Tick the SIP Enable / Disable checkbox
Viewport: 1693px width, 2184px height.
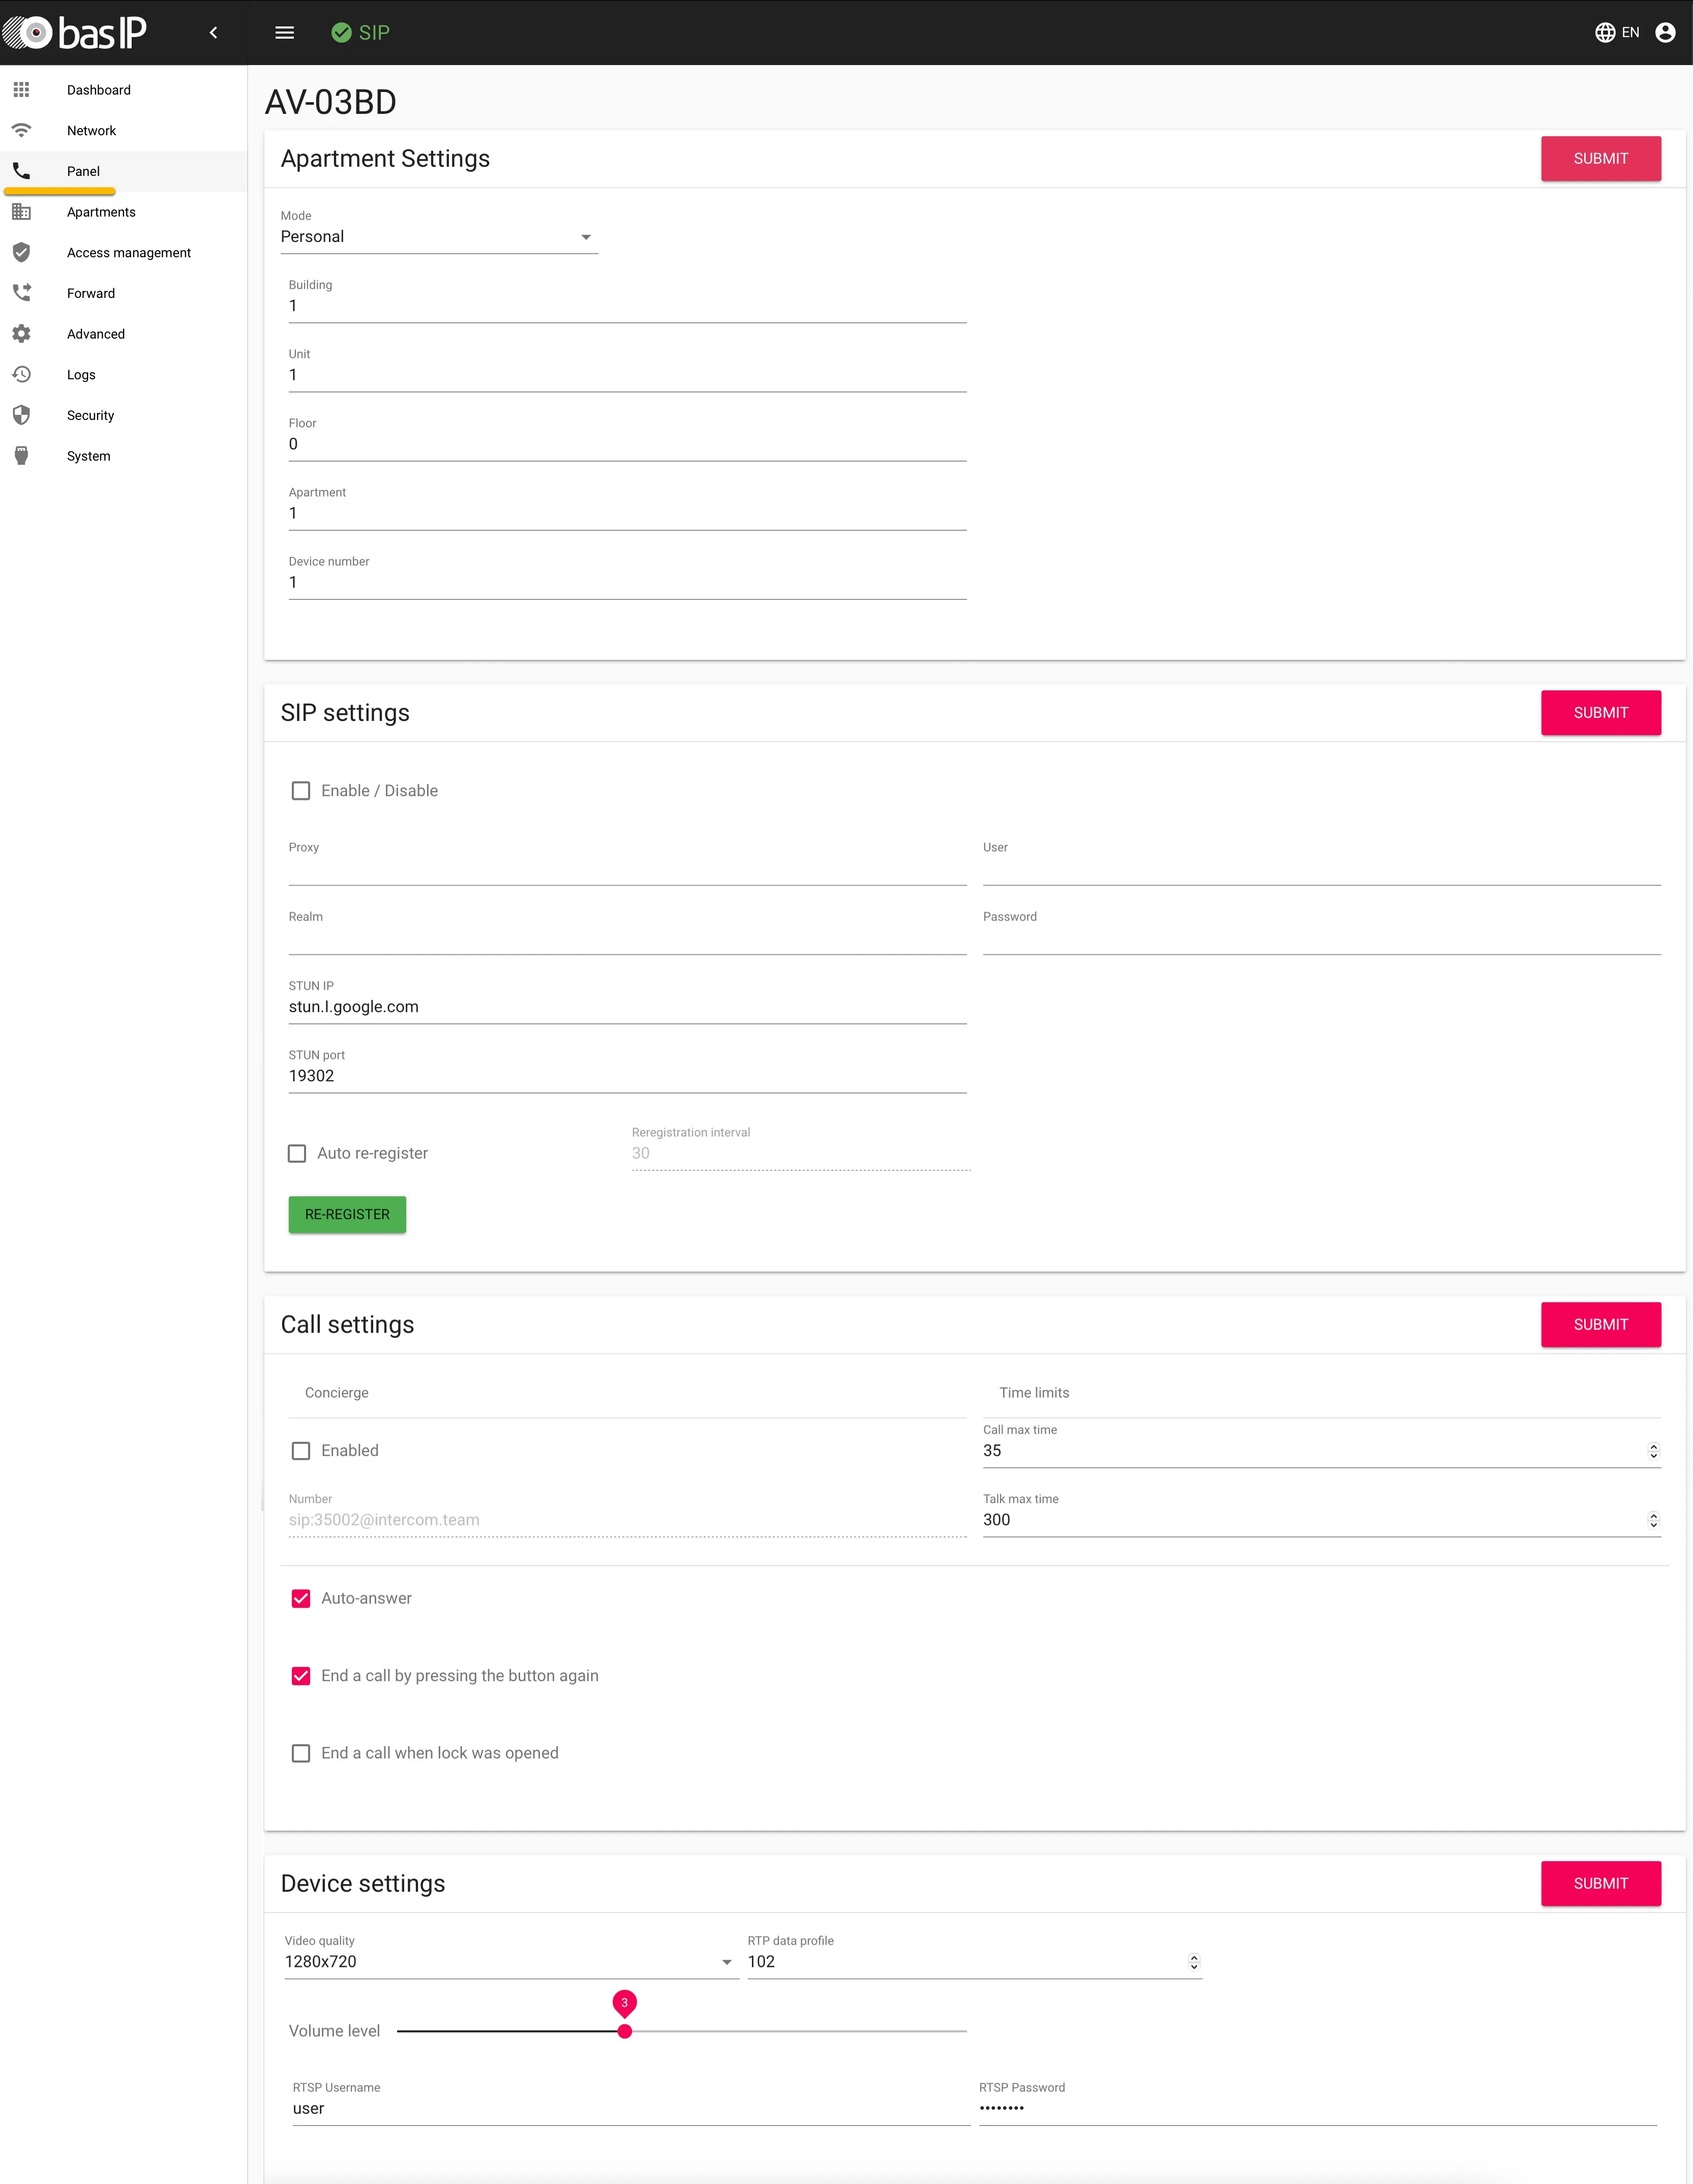(x=301, y=791)
